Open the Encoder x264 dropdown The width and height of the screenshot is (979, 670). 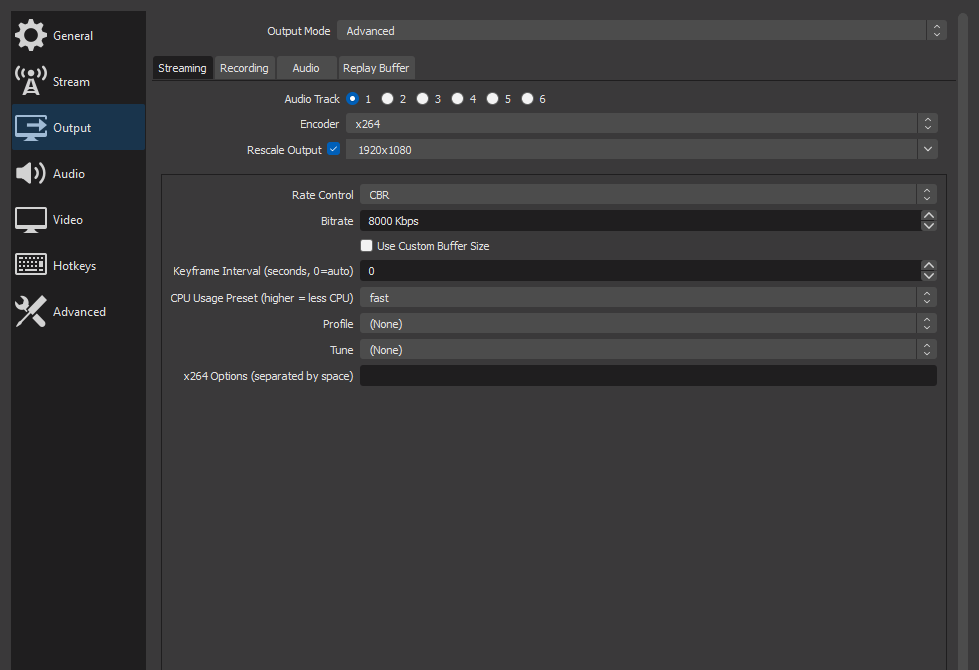click(640, 124)
